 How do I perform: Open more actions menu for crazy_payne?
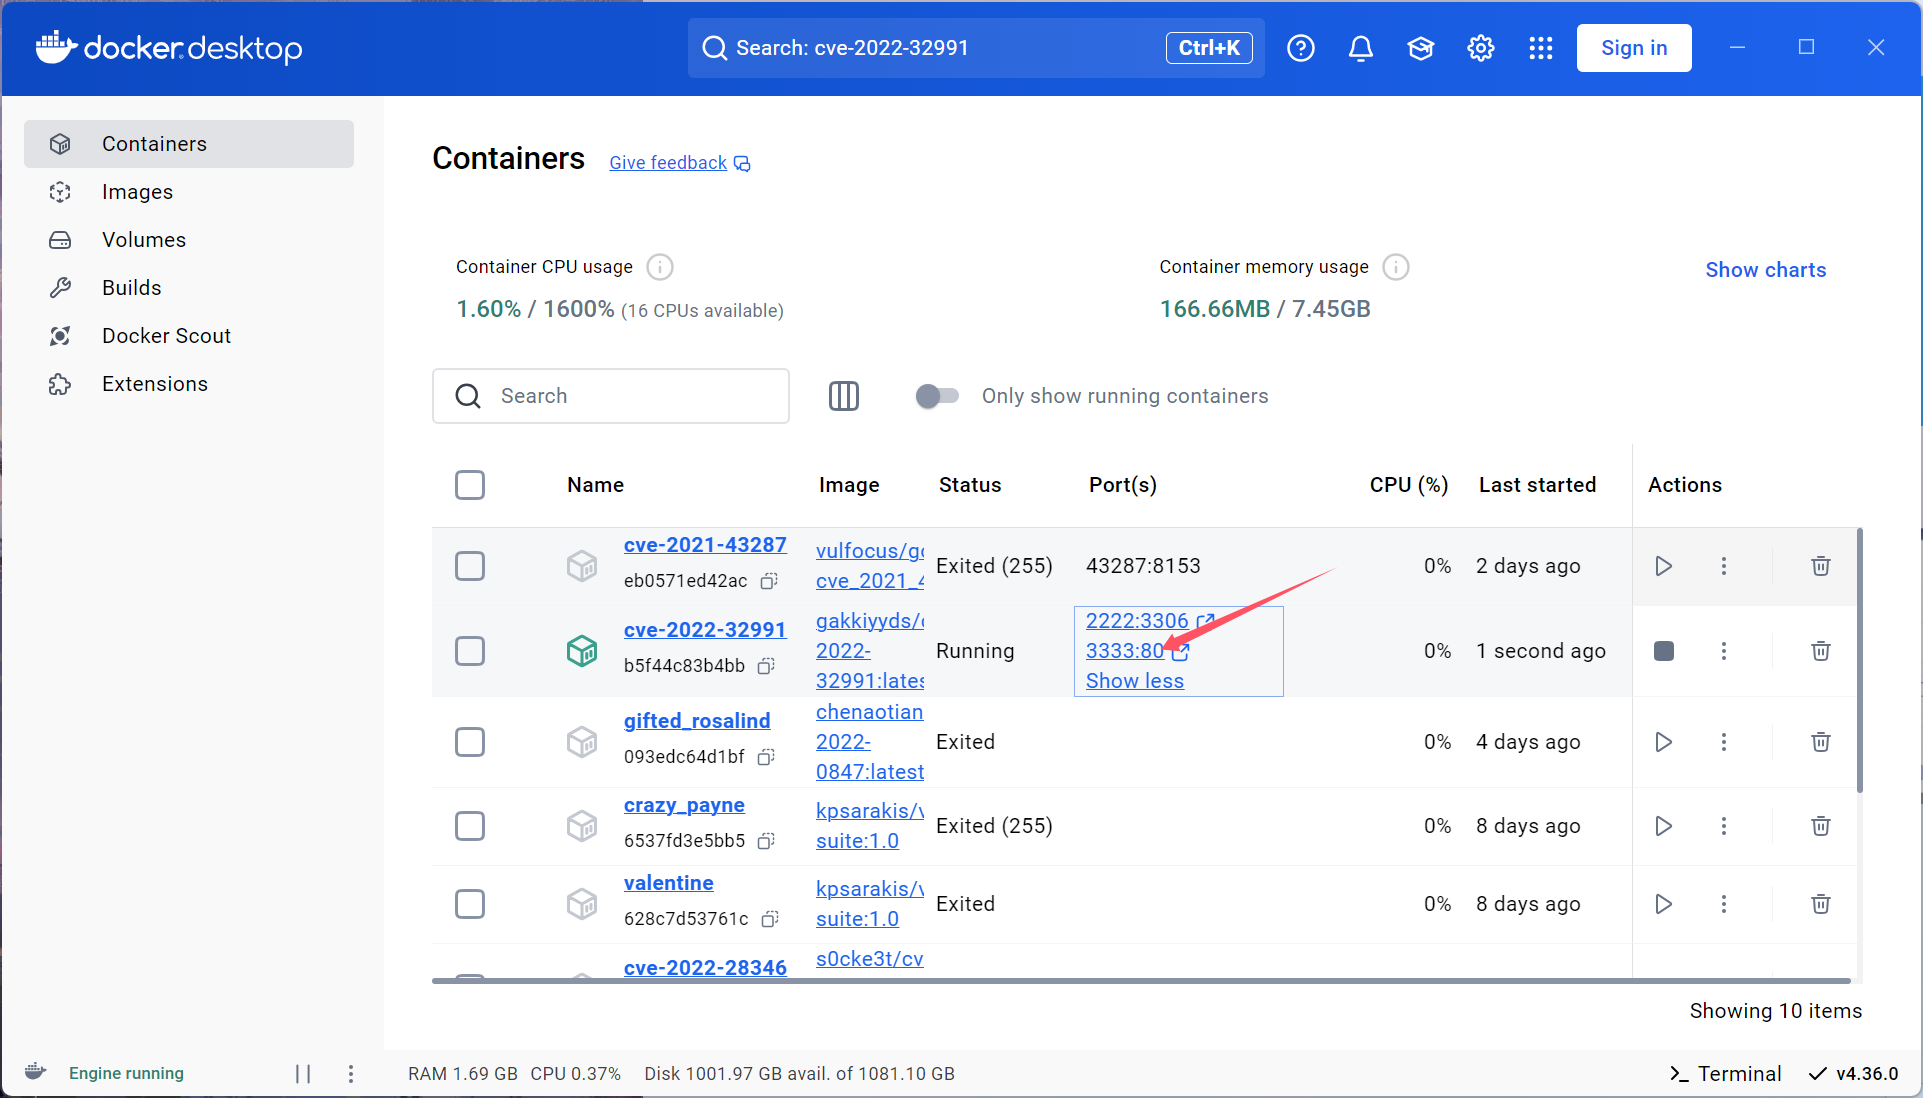point(1723,826)
